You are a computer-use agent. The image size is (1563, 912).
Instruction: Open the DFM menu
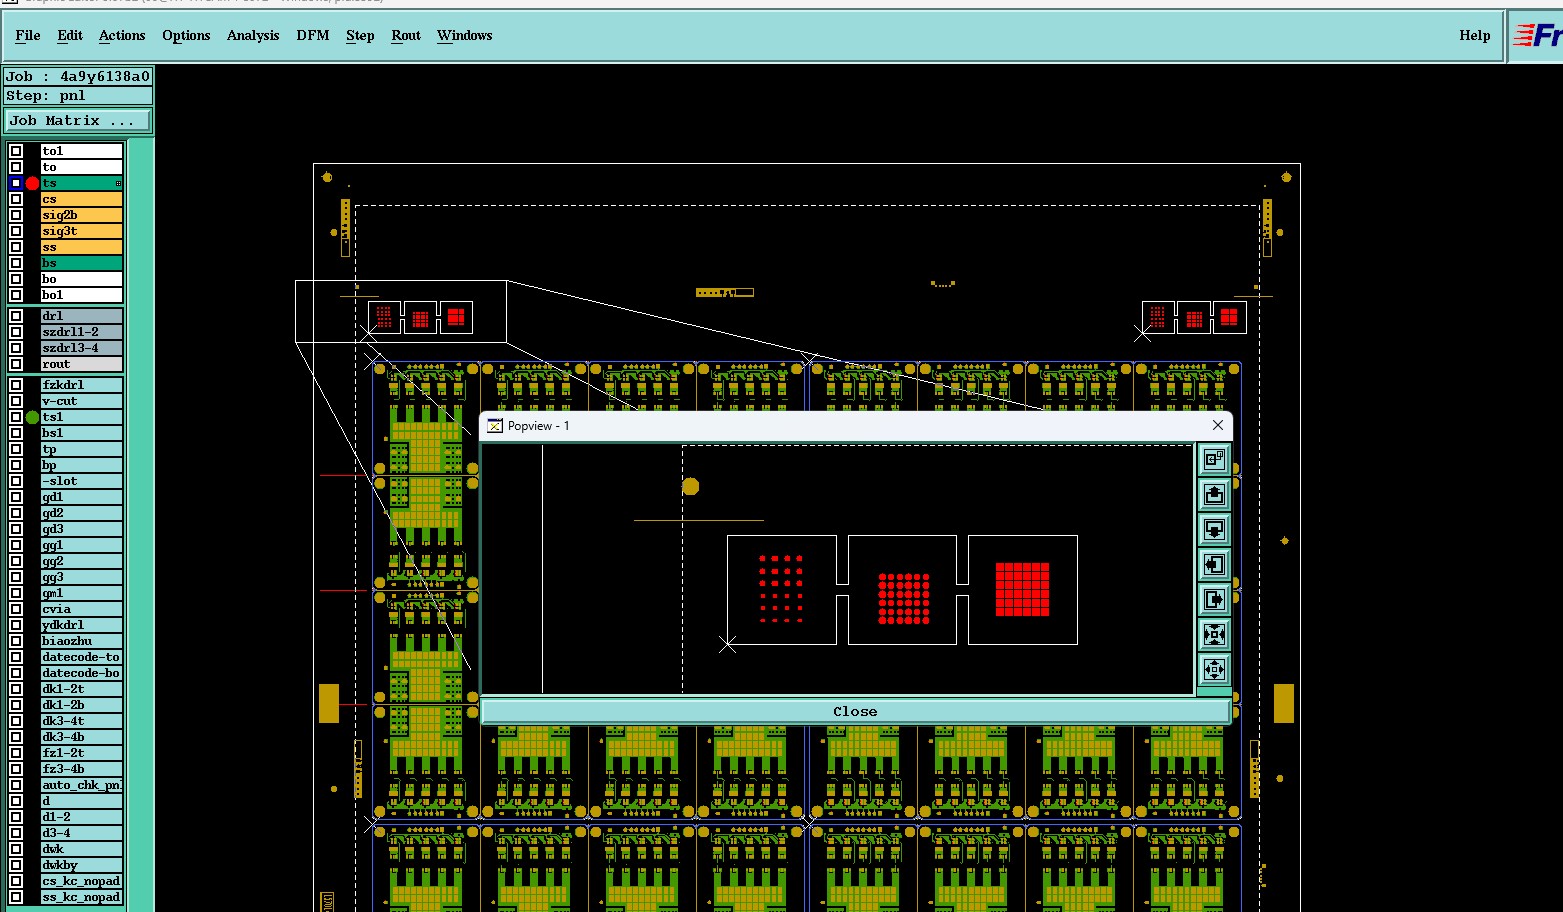pos(313,35)
